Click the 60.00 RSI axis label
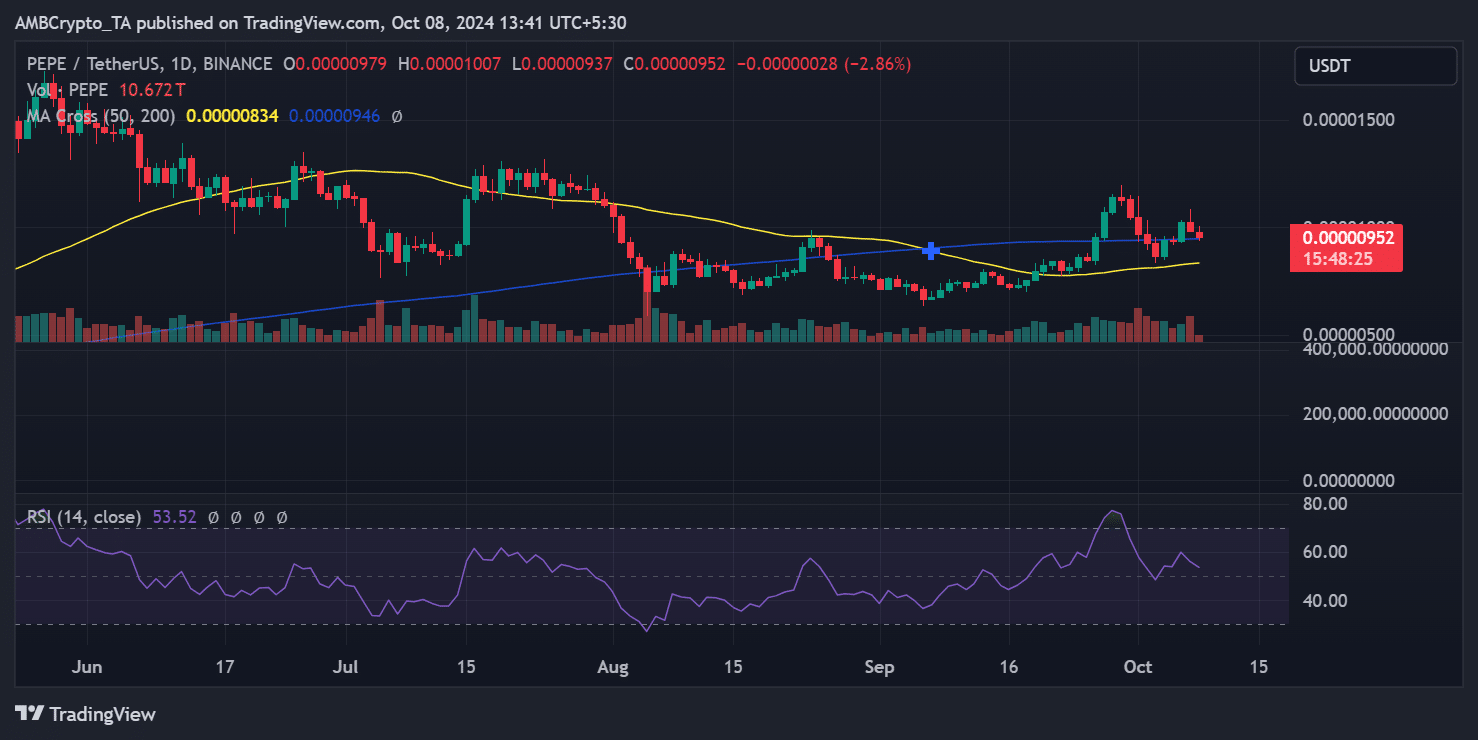This screenshot has width=1478, height=740. point(1325,552)
